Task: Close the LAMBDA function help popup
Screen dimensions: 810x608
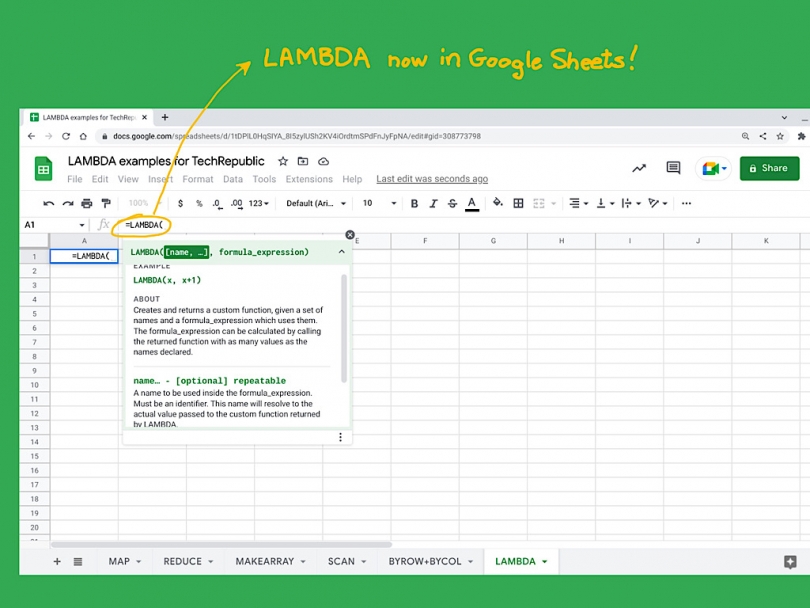Action: click(x=349, y=234)
